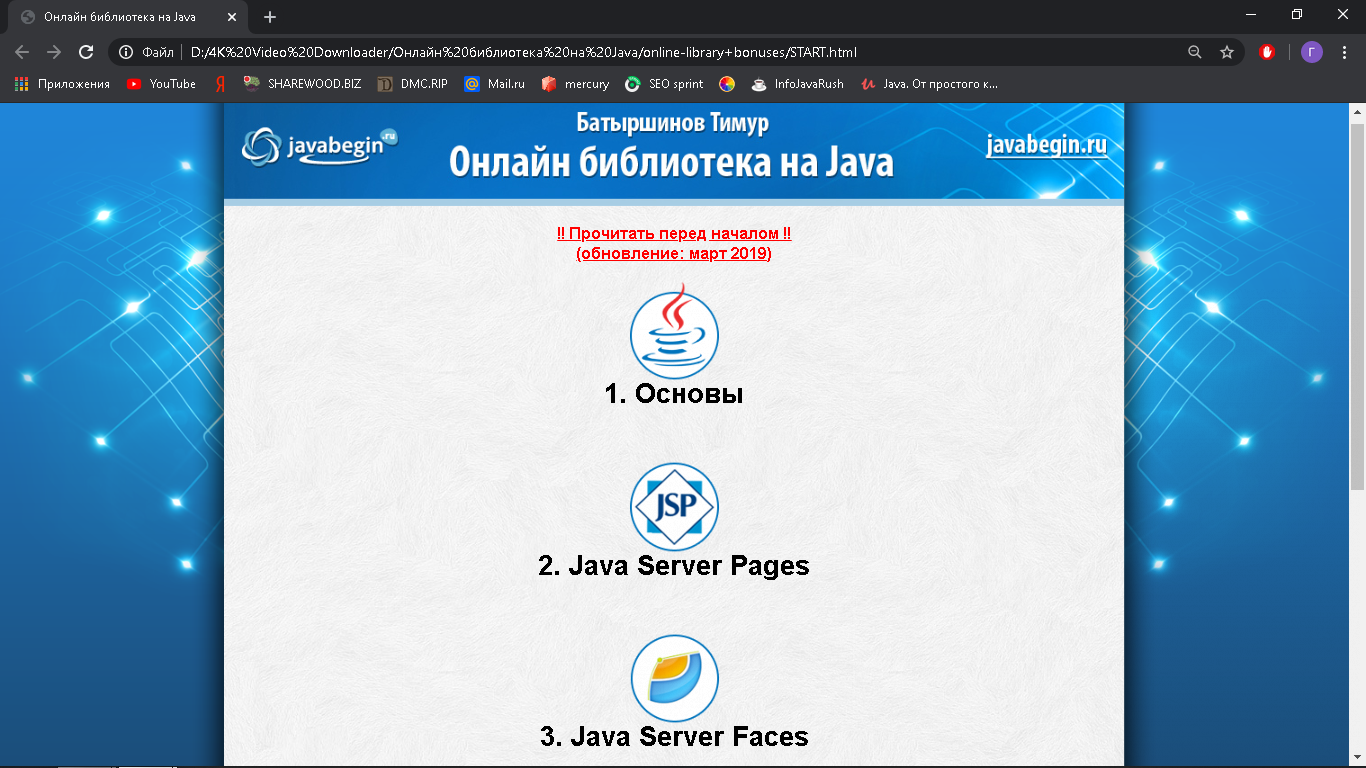
Task: Open the zoom magnifier icon in address bar
Action: pos(1194,52)
